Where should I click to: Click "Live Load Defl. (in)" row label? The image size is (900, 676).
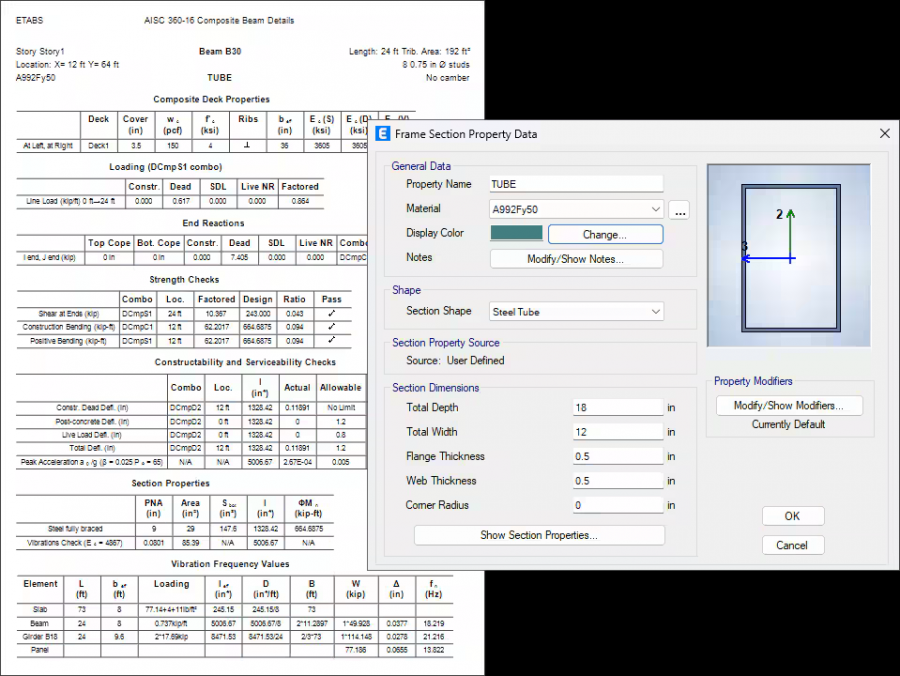(x=92, y=435)
